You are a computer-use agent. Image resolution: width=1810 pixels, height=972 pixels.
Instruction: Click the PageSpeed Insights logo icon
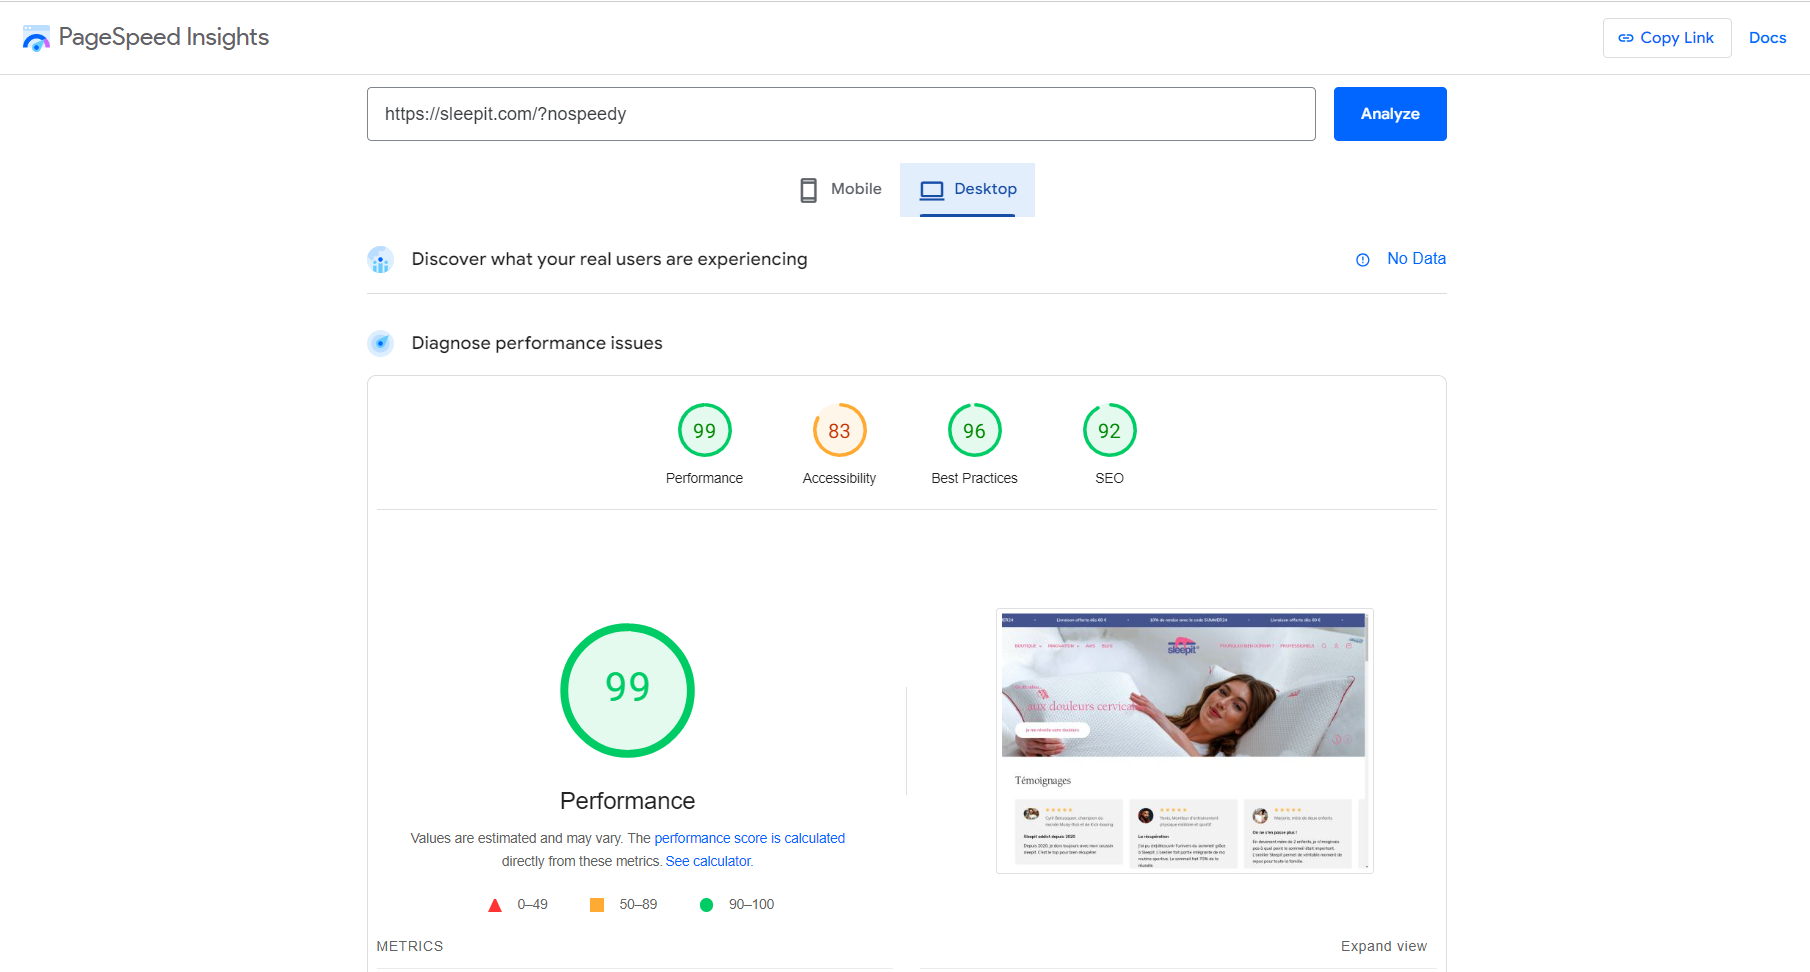coord(36,38)
